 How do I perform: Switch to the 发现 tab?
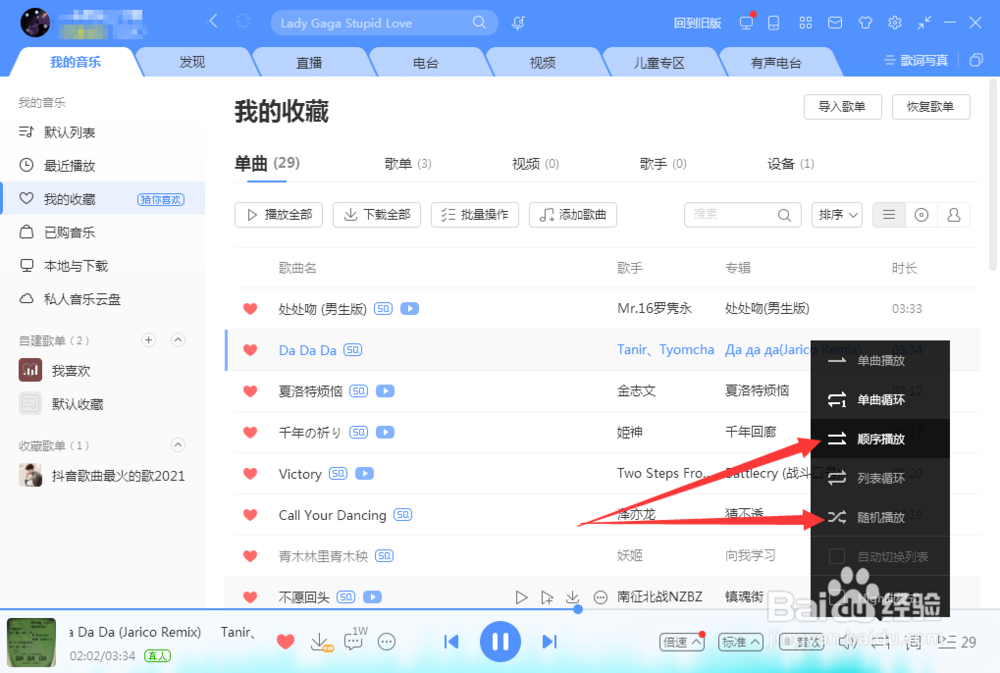coord(192,63)
